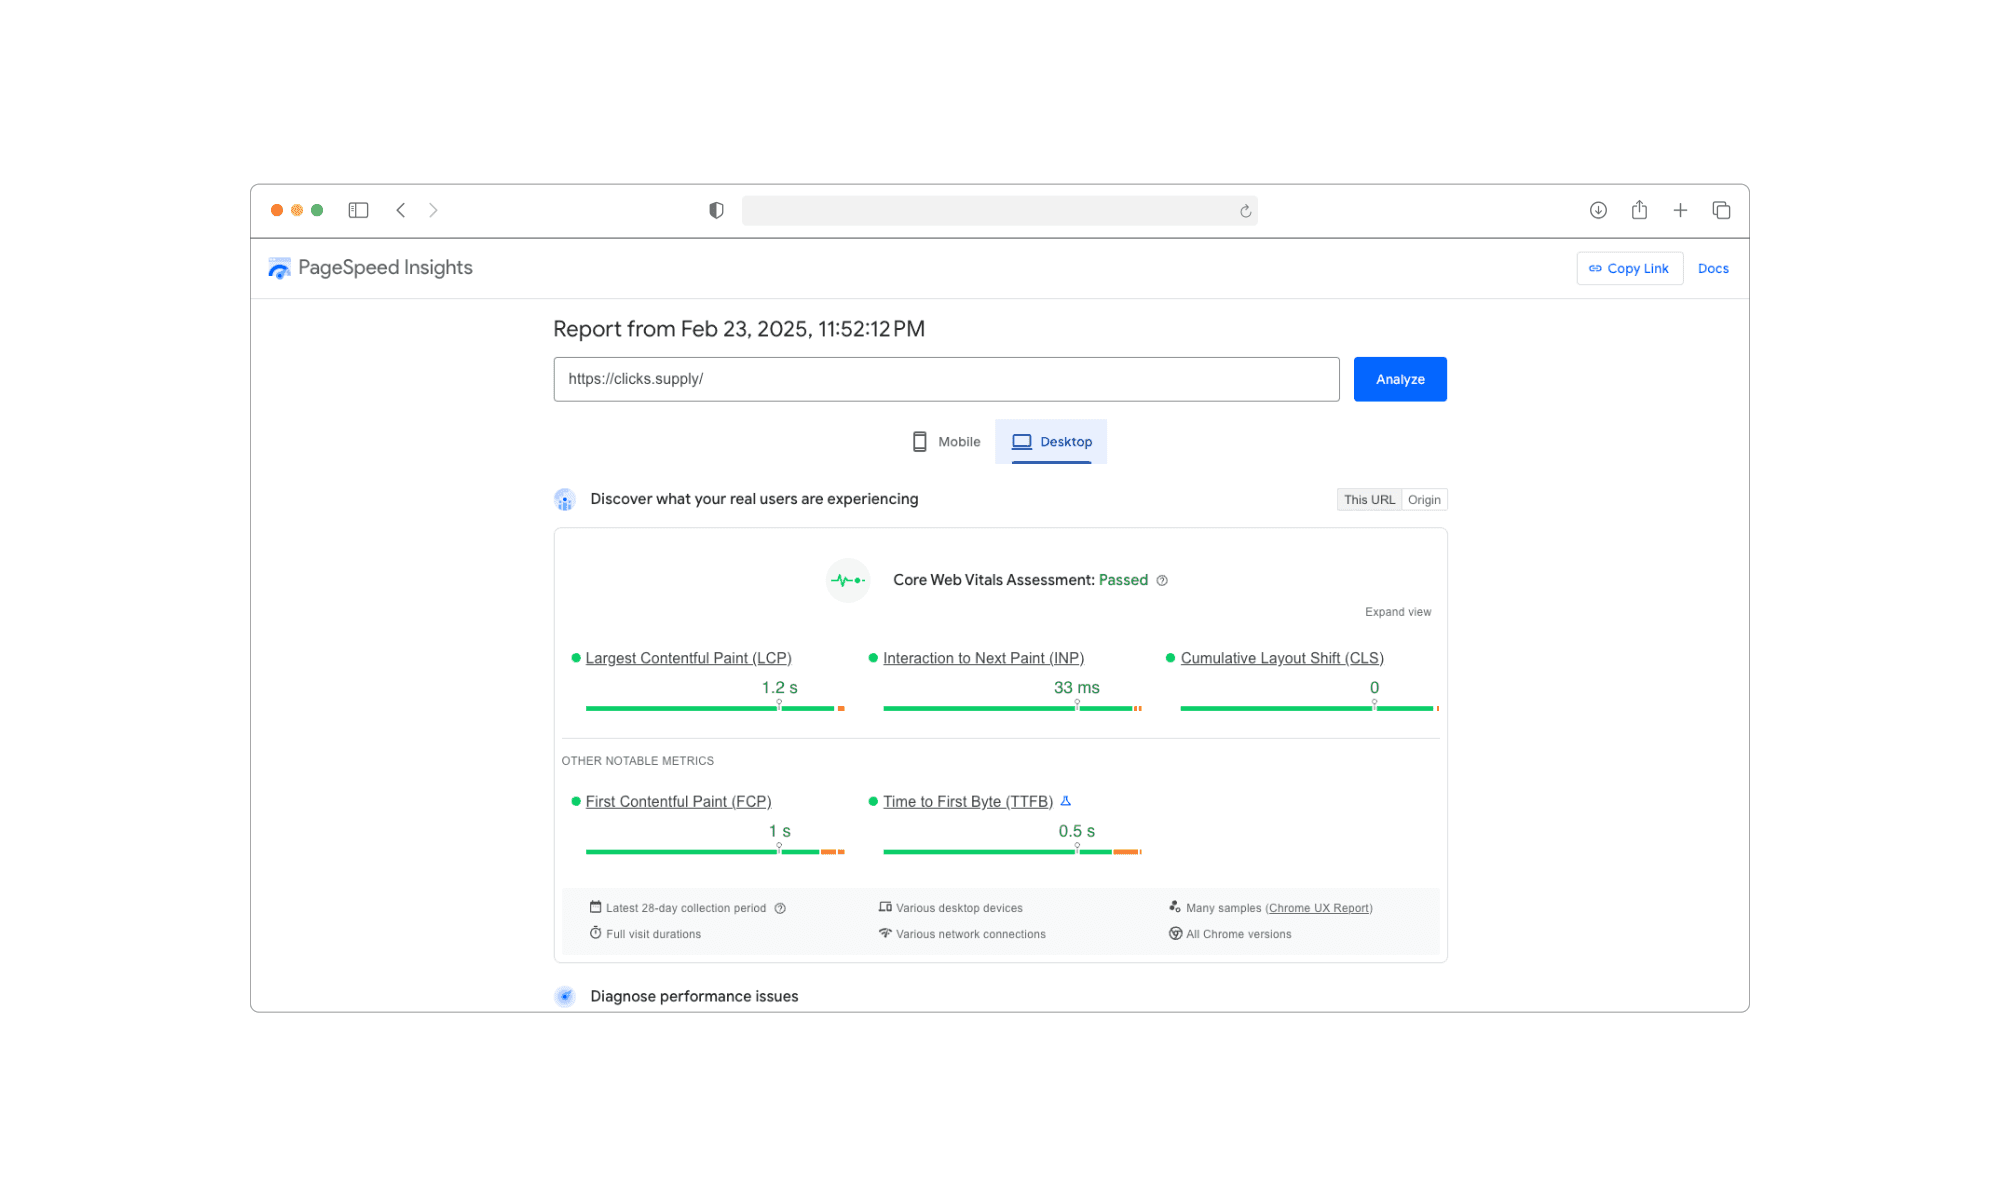Select the This URL toggle
The height and width of the screenshot is (1200, 2000).
(1369, 499)
